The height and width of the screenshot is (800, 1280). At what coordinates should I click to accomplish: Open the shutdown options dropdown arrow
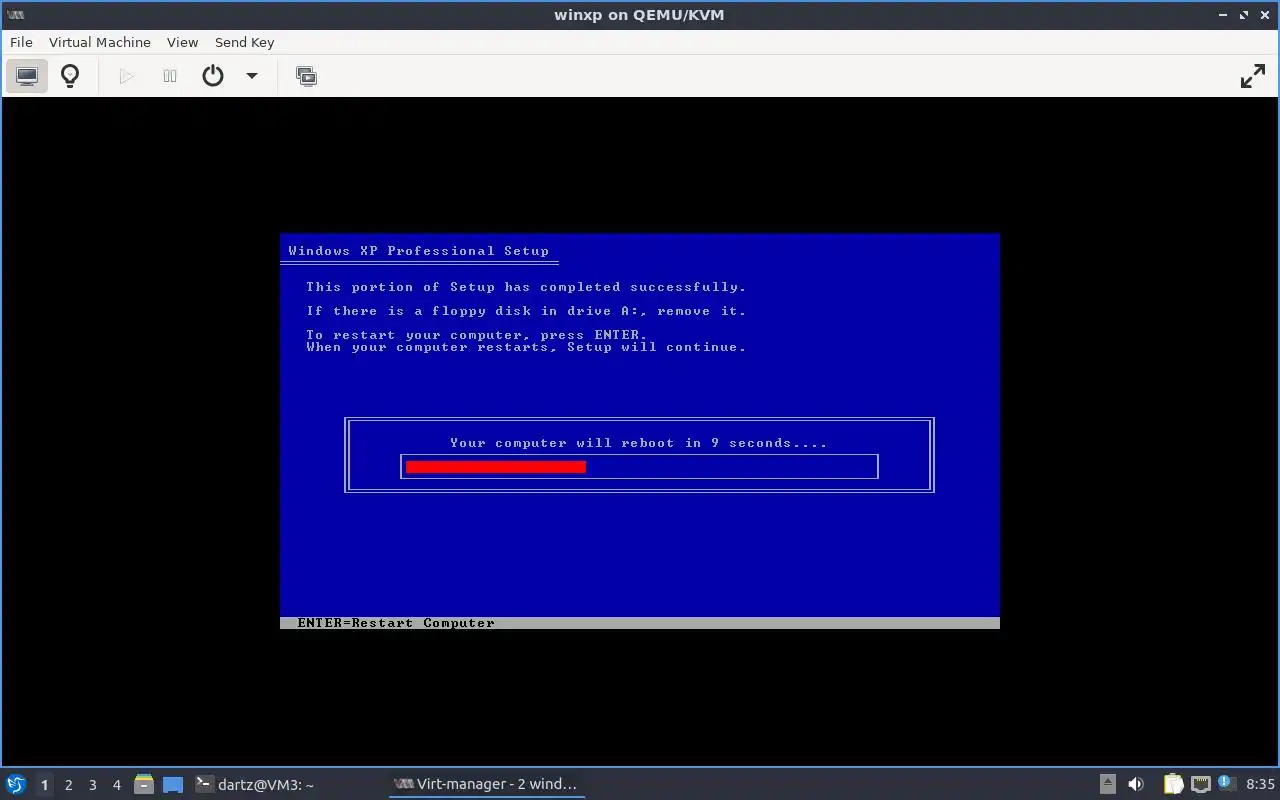(252, 76)
